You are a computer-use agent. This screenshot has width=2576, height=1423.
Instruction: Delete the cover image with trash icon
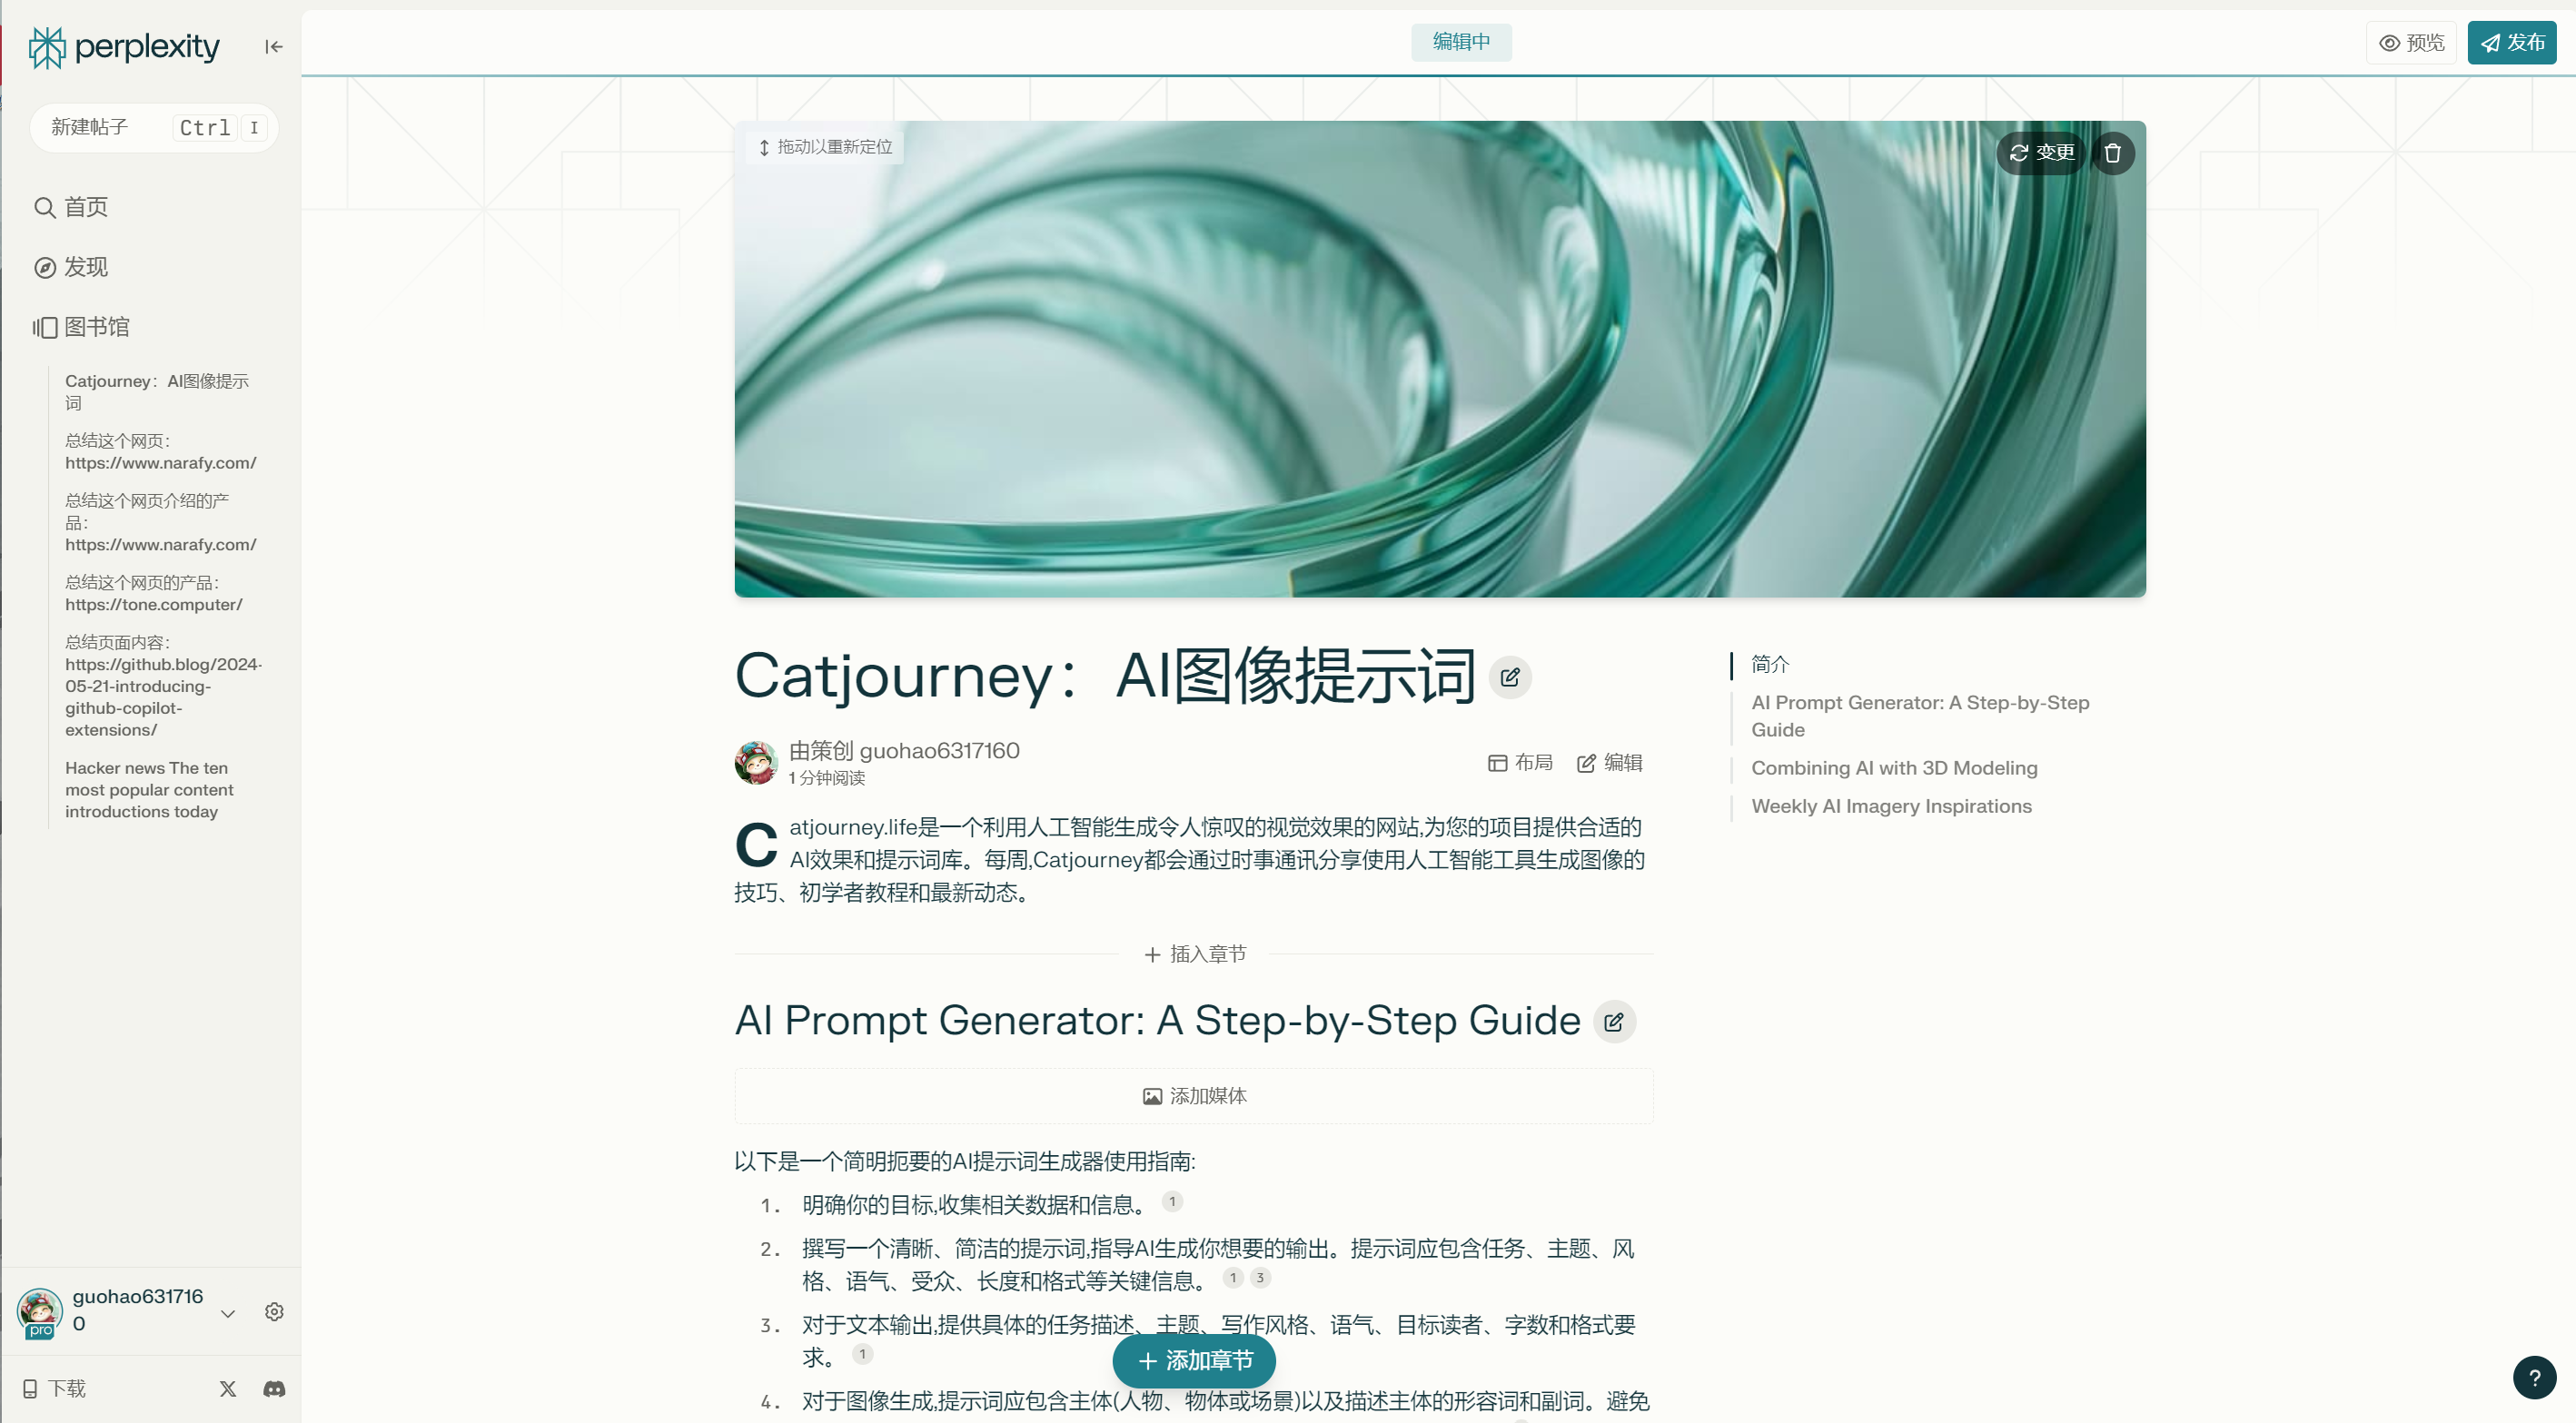pos(2112,153)
